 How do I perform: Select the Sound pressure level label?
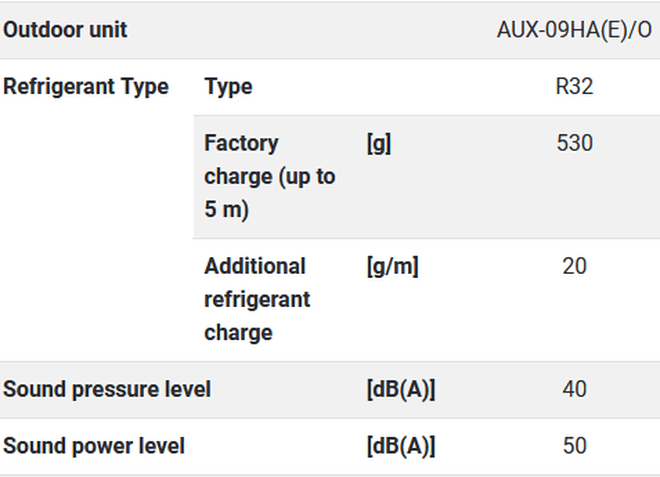click(x=107, y=390)
